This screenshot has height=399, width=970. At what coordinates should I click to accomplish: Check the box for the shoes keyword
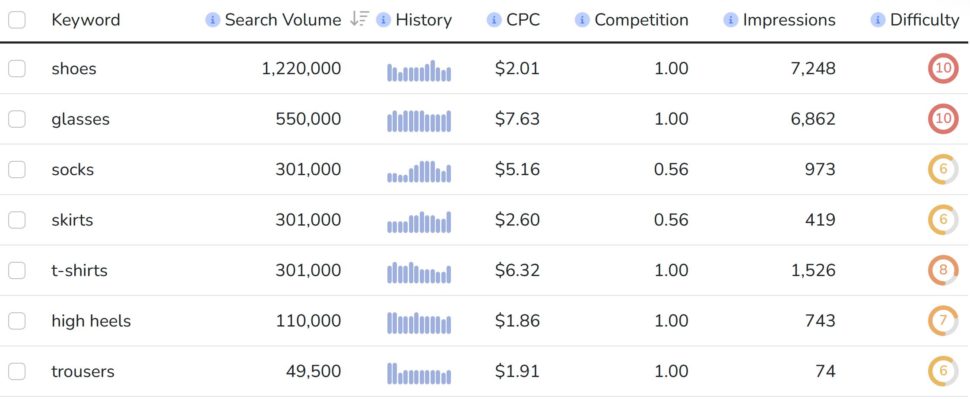pos(17,69)
